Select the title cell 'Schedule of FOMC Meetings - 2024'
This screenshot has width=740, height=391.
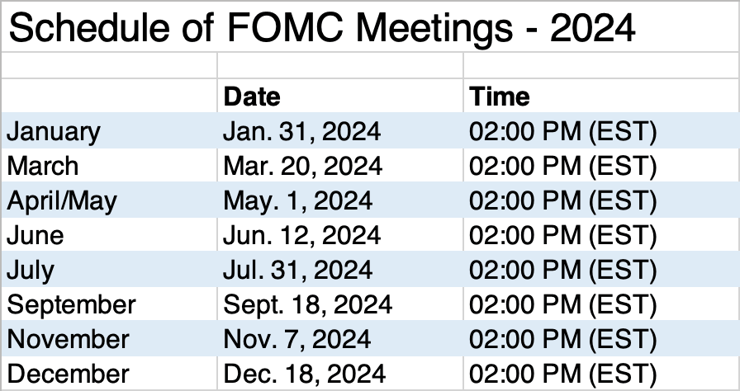point(370,27)
